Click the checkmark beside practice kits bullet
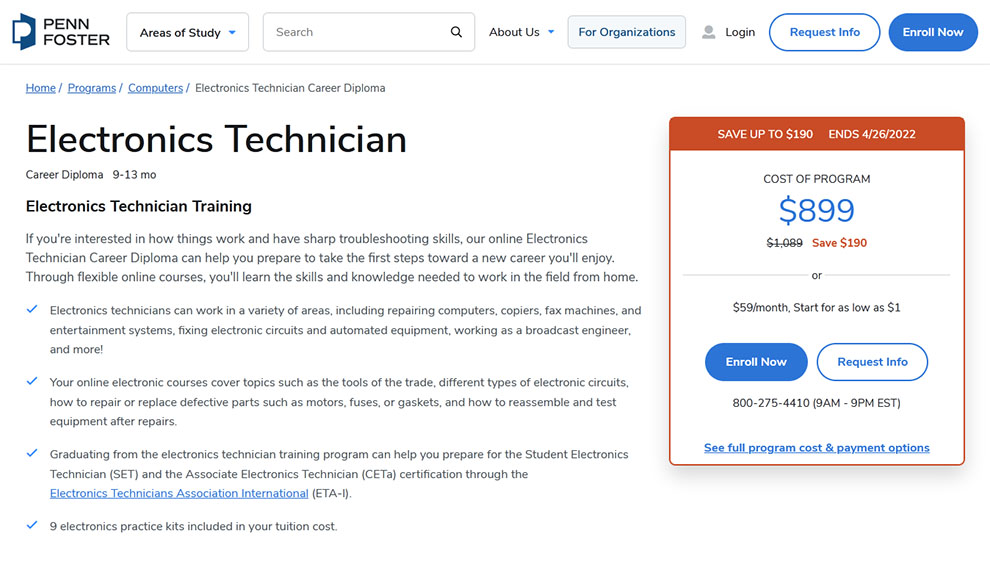The image size is (990, 564). pyautogui.click(x=32, y=525)
